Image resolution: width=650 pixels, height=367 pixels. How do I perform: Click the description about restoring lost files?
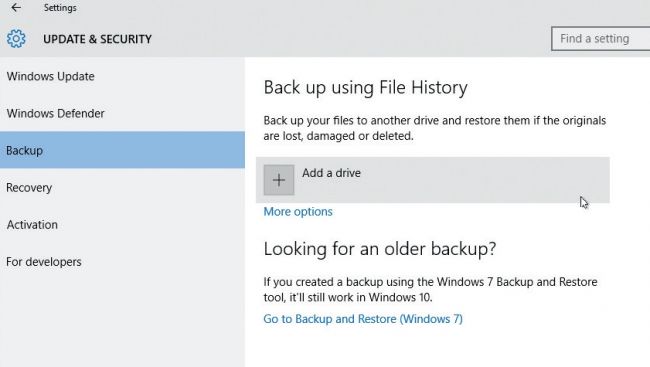[x=434, y=128]
